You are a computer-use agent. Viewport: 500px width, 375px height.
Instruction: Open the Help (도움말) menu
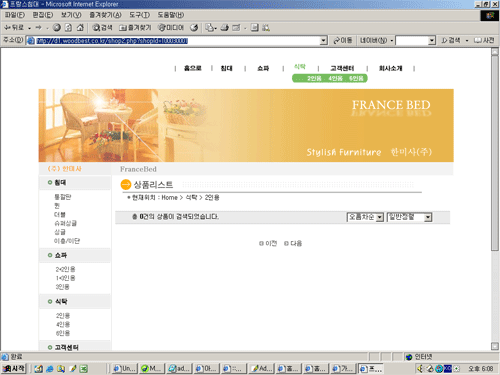[171, 15]
